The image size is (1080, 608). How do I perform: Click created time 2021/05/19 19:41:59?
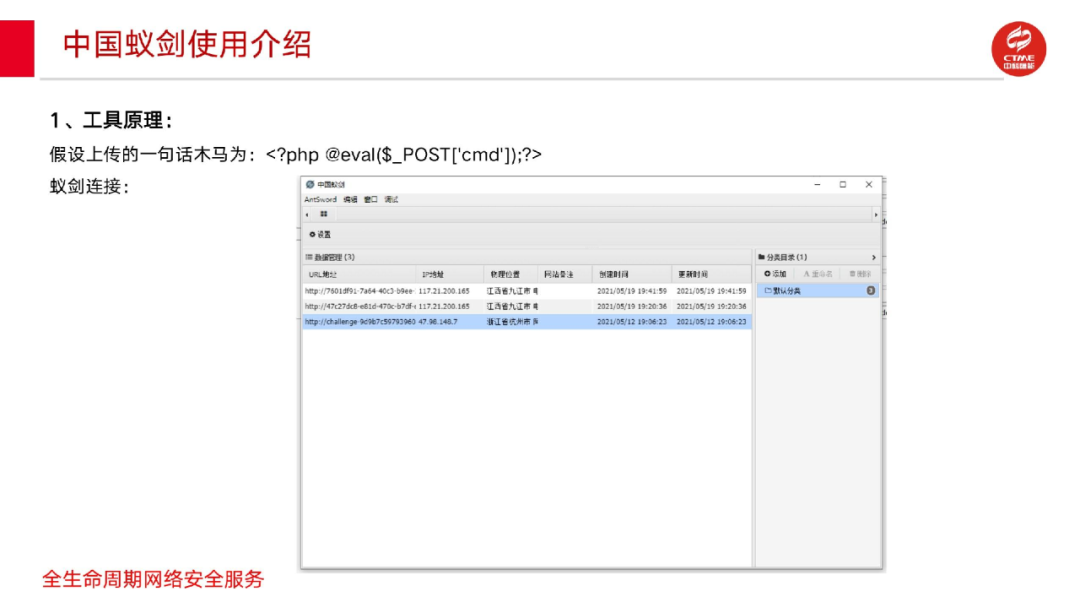(632, 291)
